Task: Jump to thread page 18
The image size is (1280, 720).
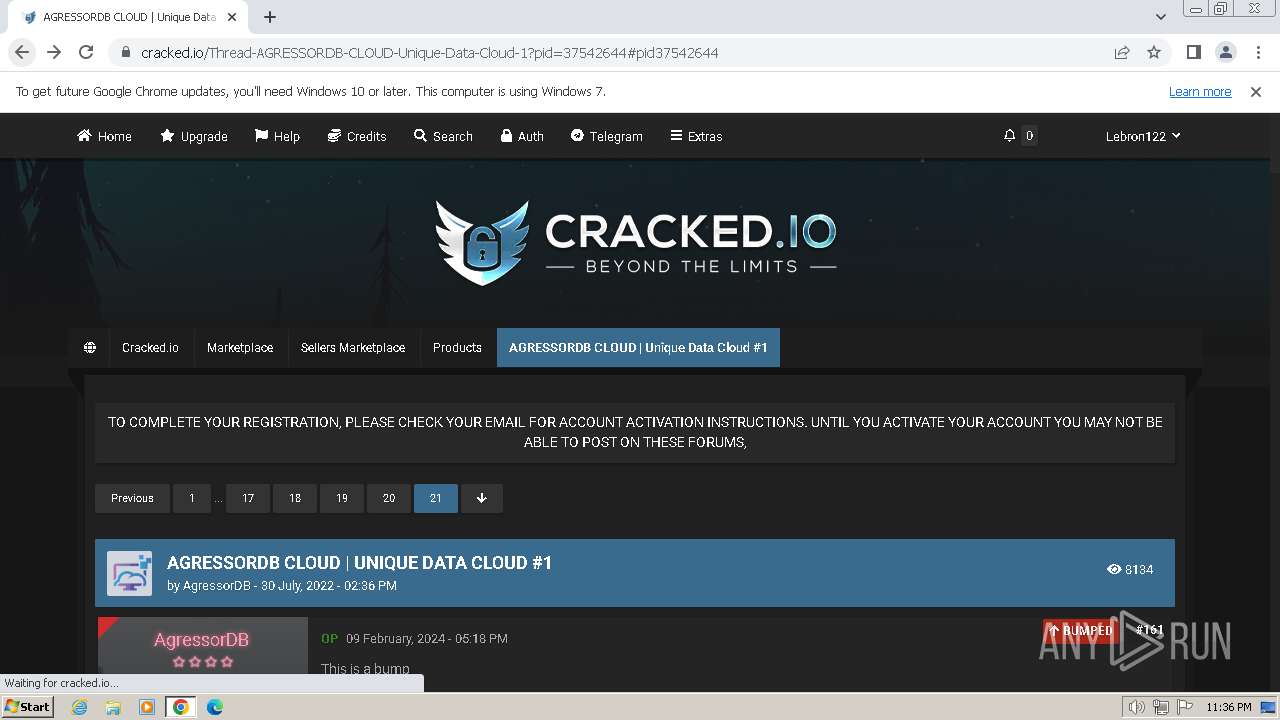Action: pyautogui.click(x=295, y=498)
